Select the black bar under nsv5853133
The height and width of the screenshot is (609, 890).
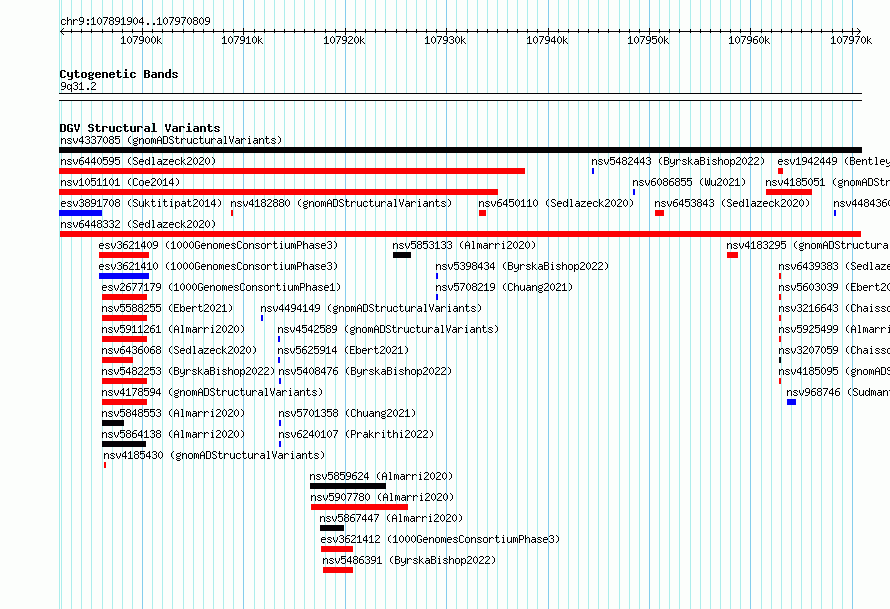pos(402,255)
